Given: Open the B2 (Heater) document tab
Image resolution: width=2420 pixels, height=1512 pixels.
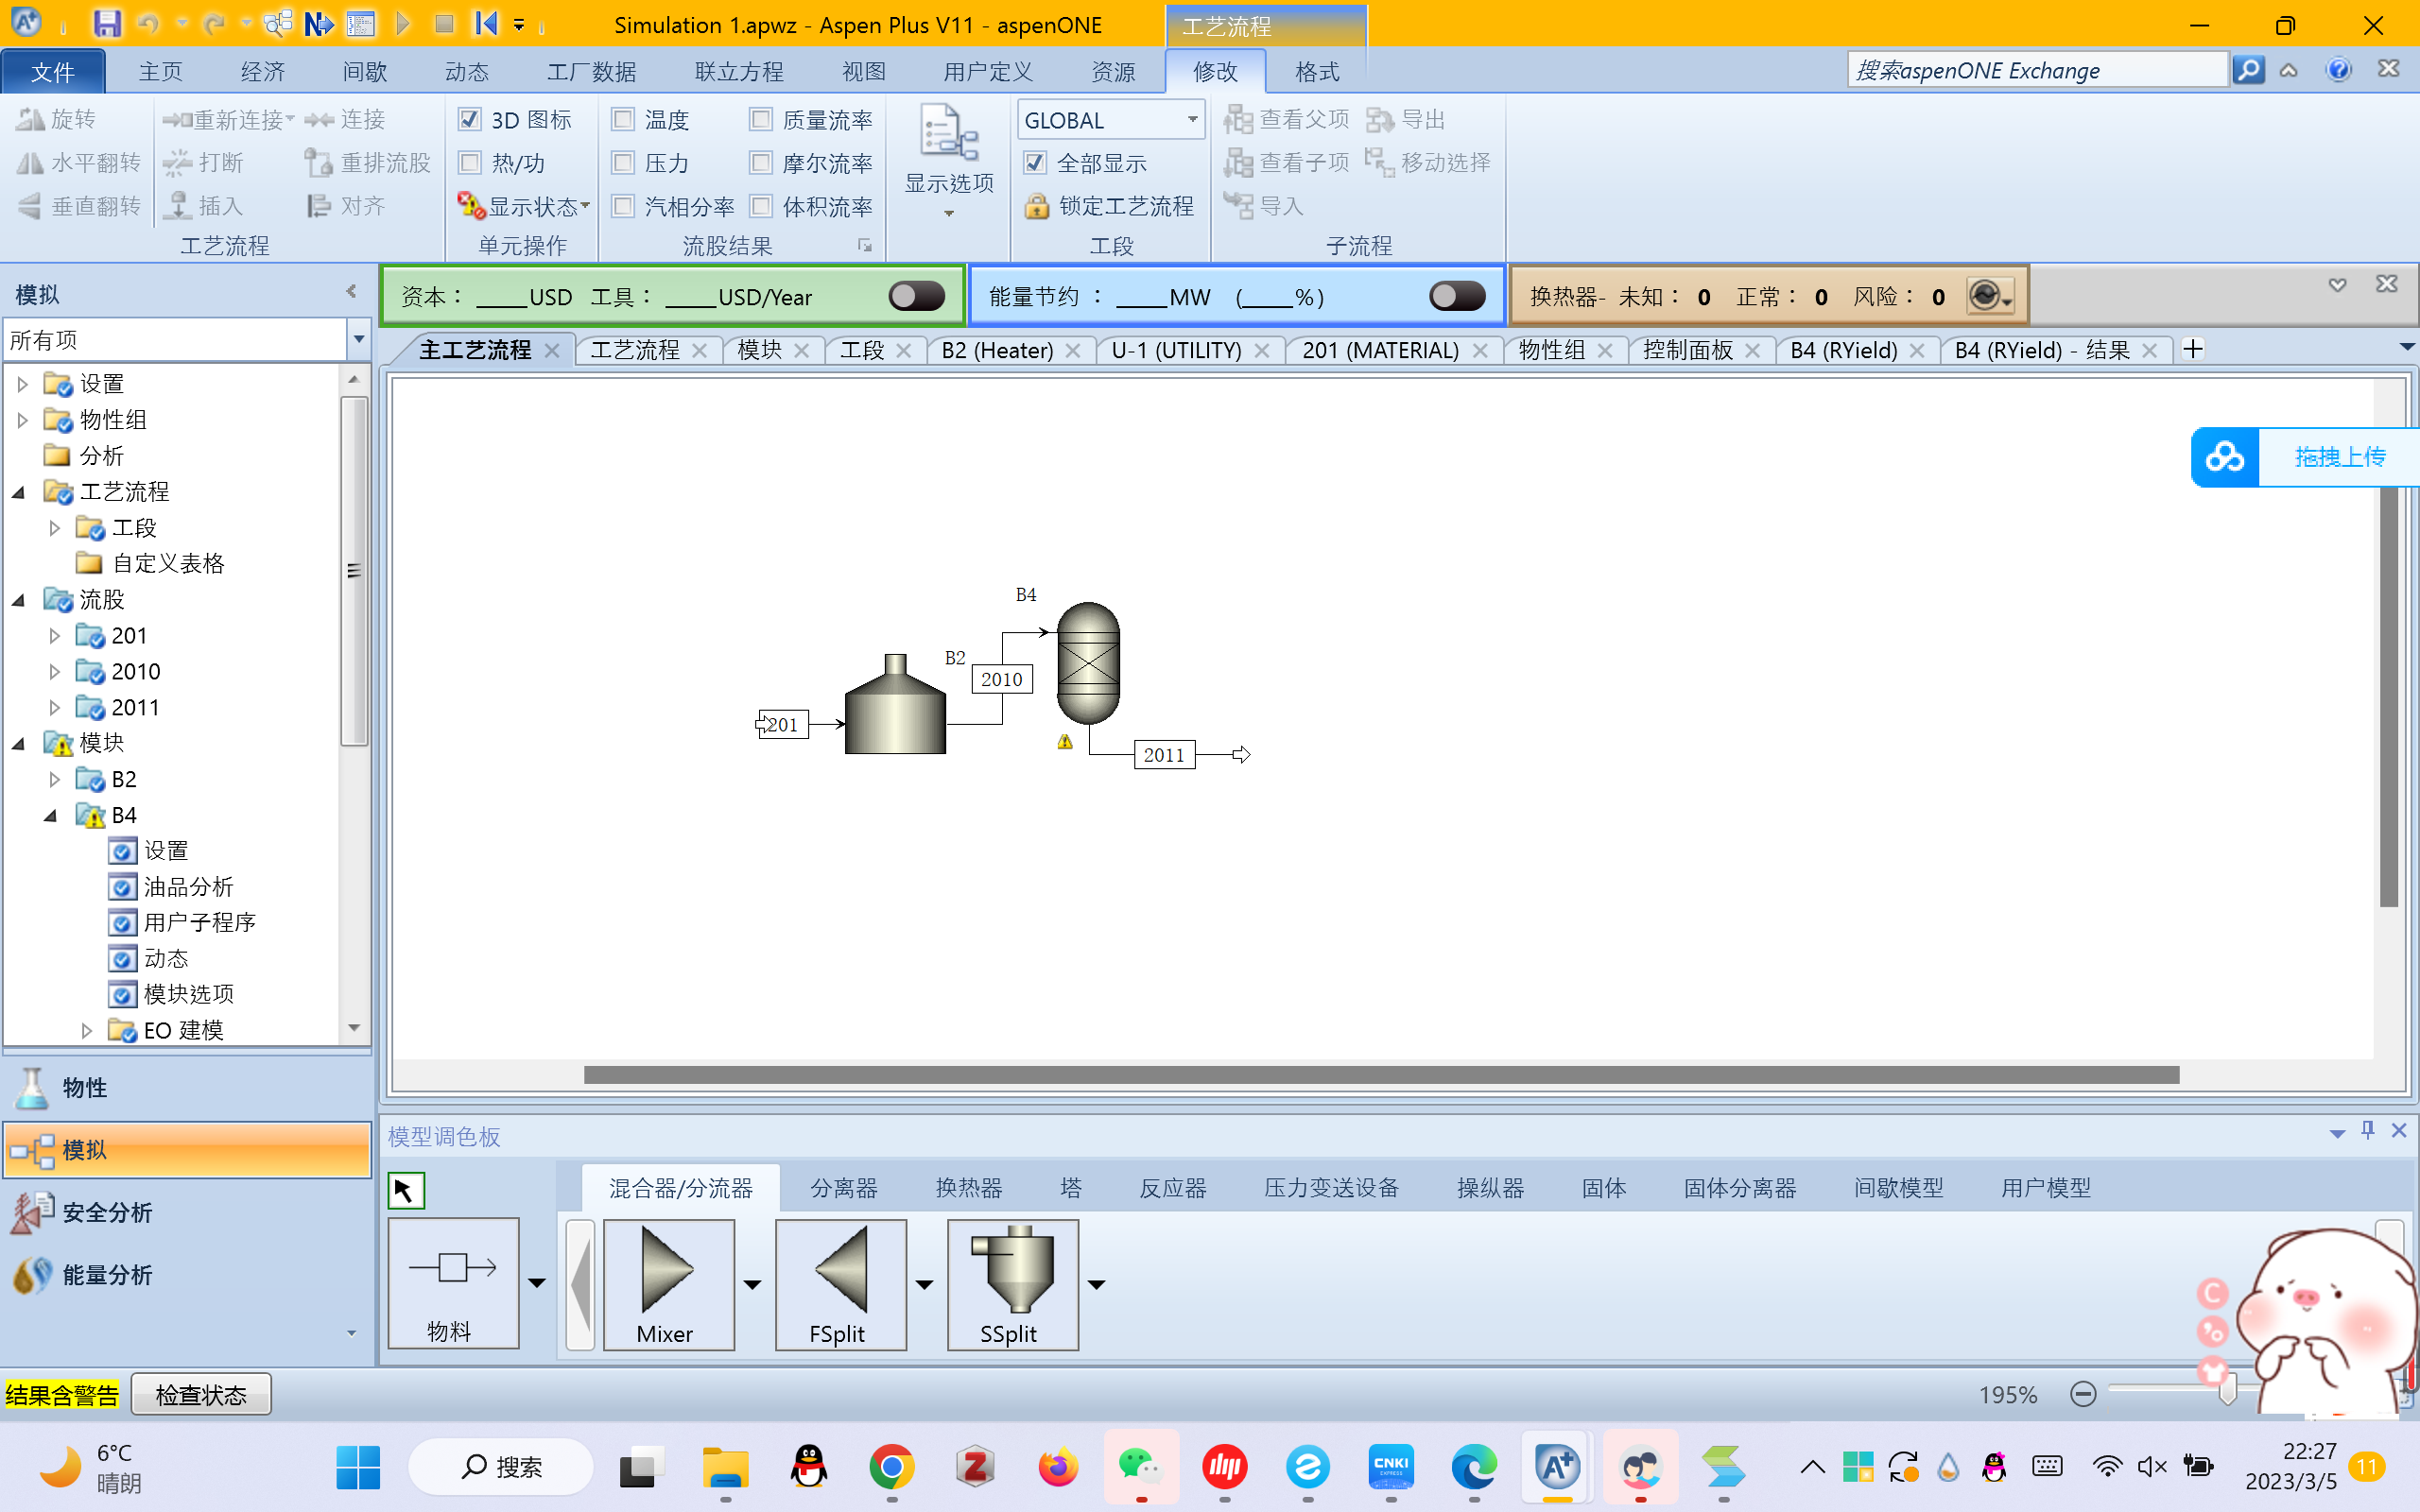Looking at the screenshot, I should [x=997, y=350].
